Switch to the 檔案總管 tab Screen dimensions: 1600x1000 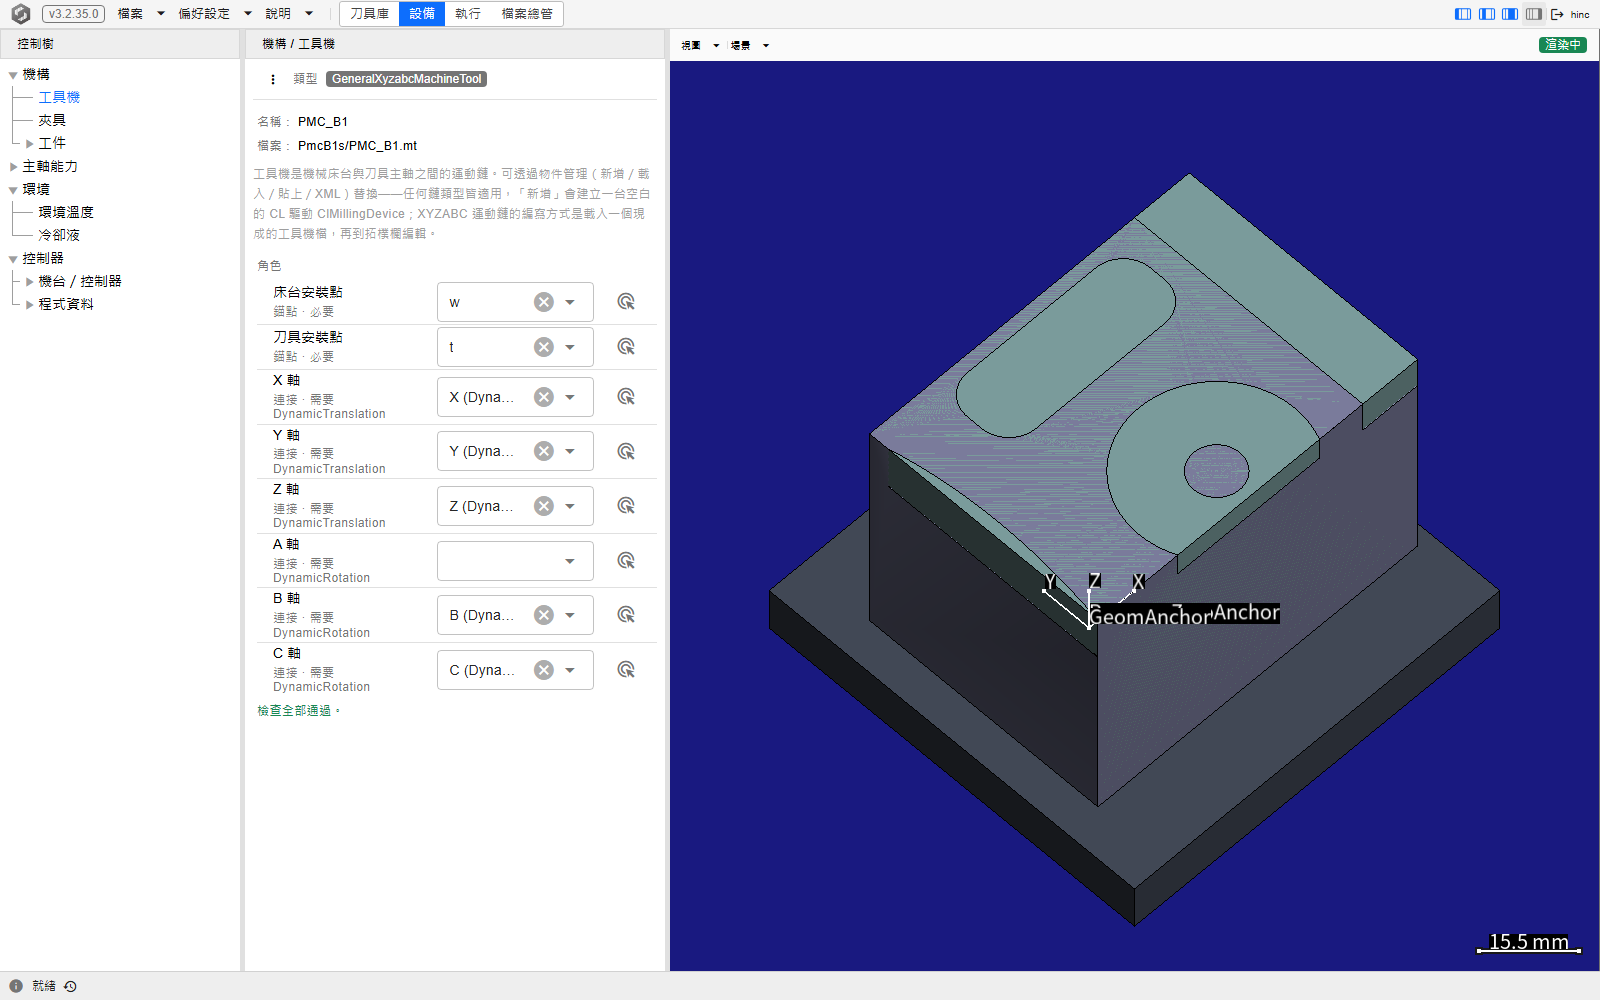pyautogui.click(x=527, y=14)
